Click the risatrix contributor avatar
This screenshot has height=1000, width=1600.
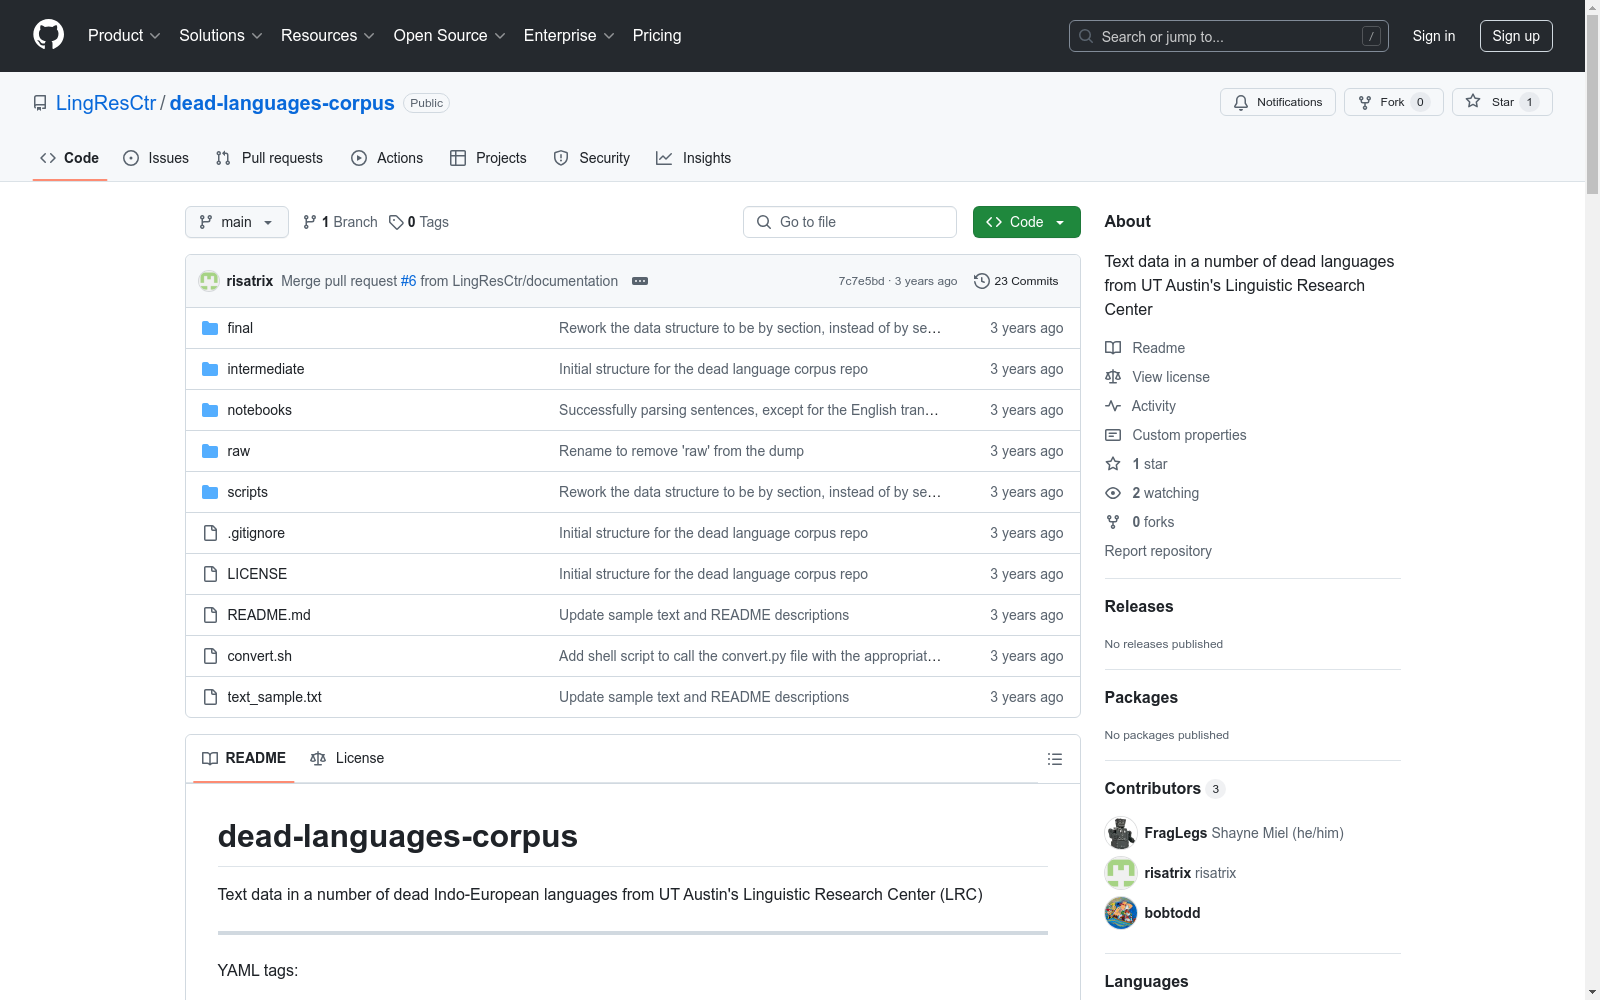tap(1121, 873)
